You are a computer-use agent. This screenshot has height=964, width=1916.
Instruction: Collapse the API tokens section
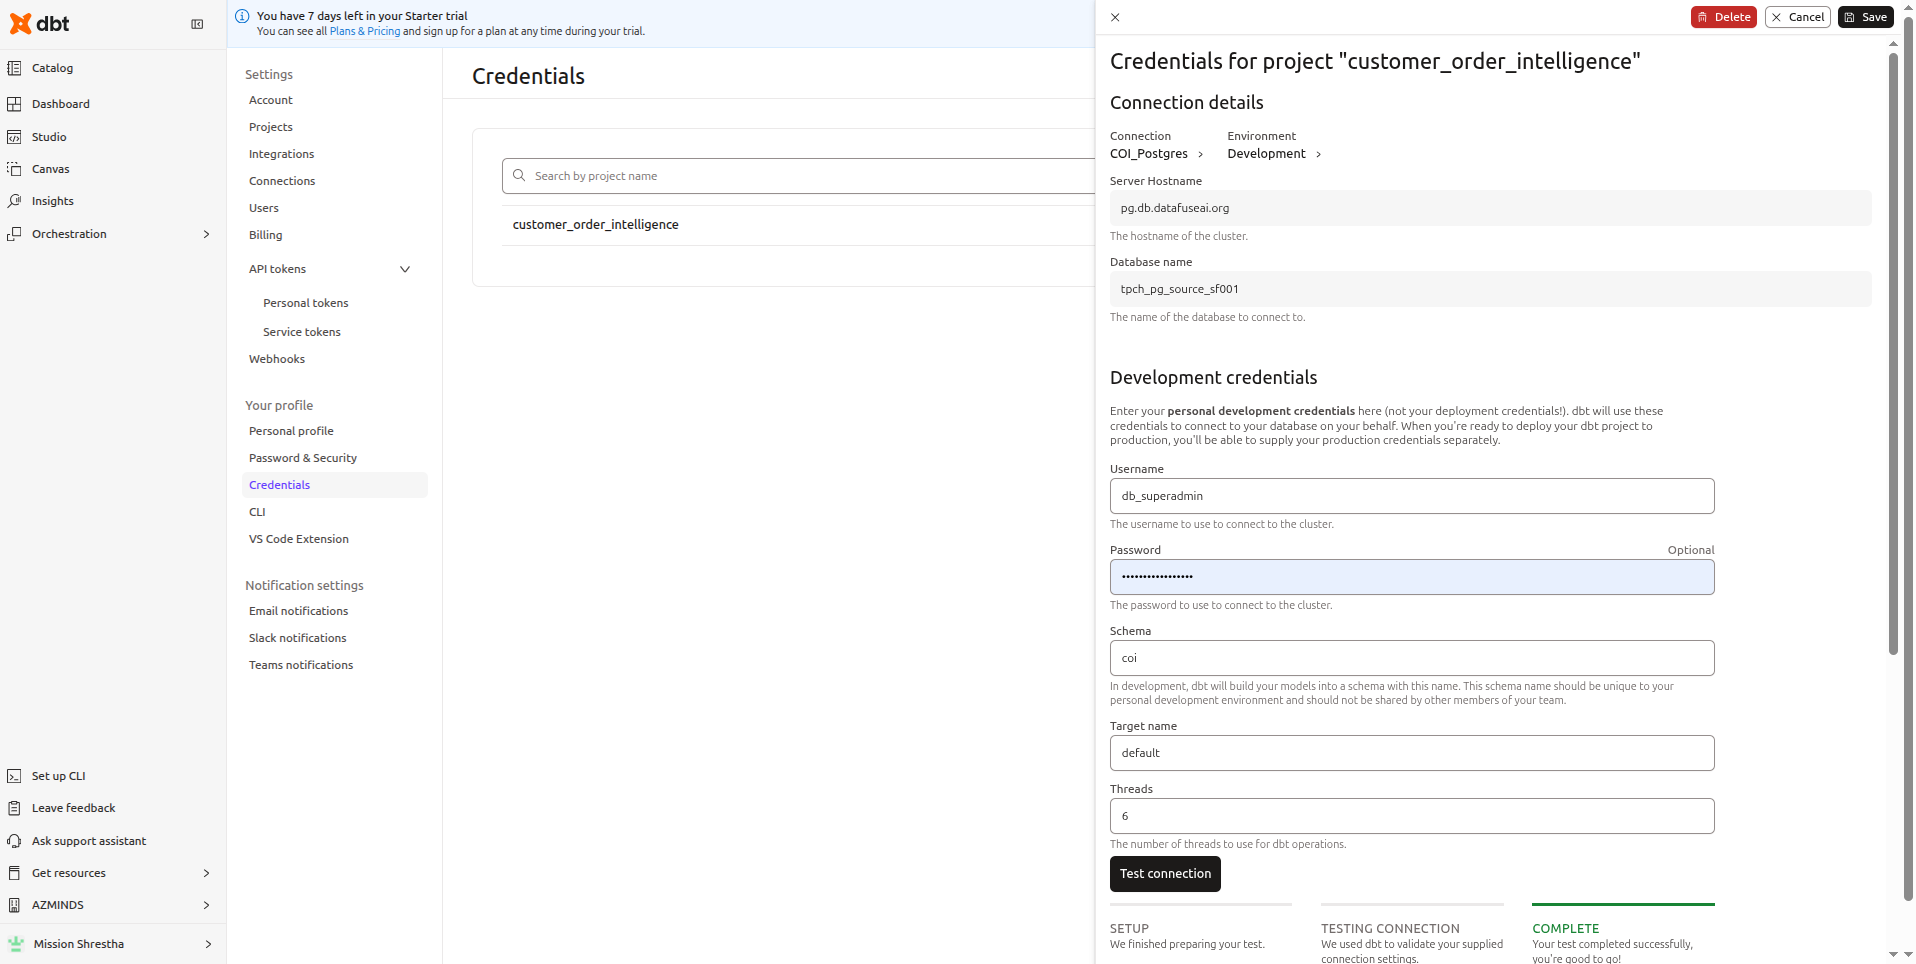[405, 269]
